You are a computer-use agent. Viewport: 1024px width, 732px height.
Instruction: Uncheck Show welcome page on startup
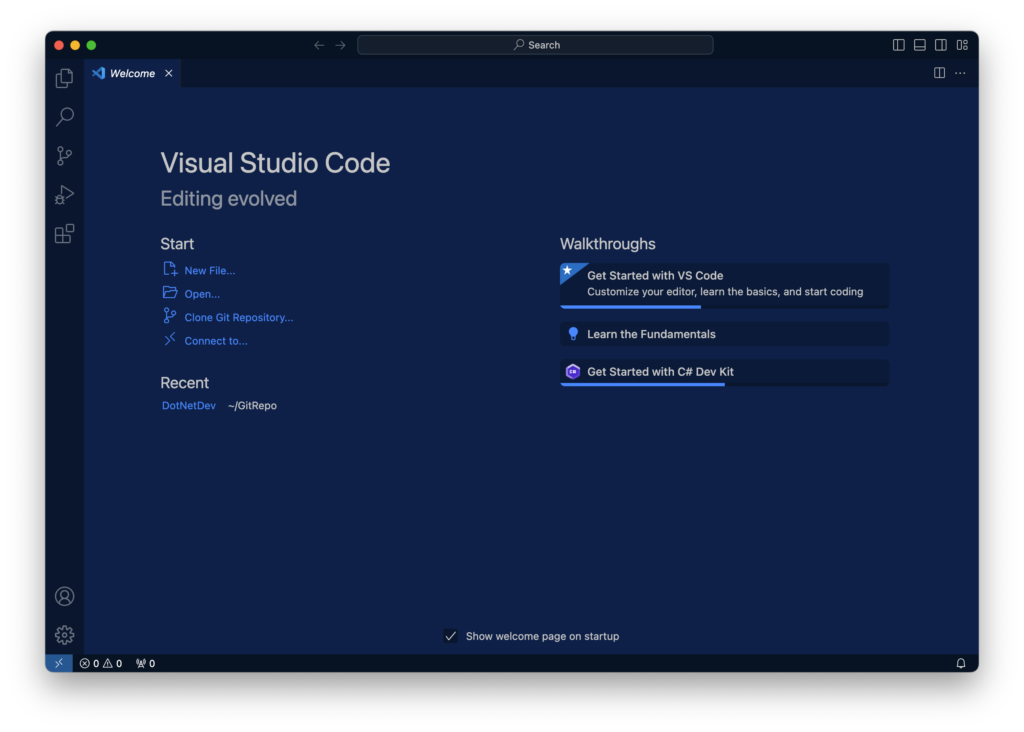(450, 635)
